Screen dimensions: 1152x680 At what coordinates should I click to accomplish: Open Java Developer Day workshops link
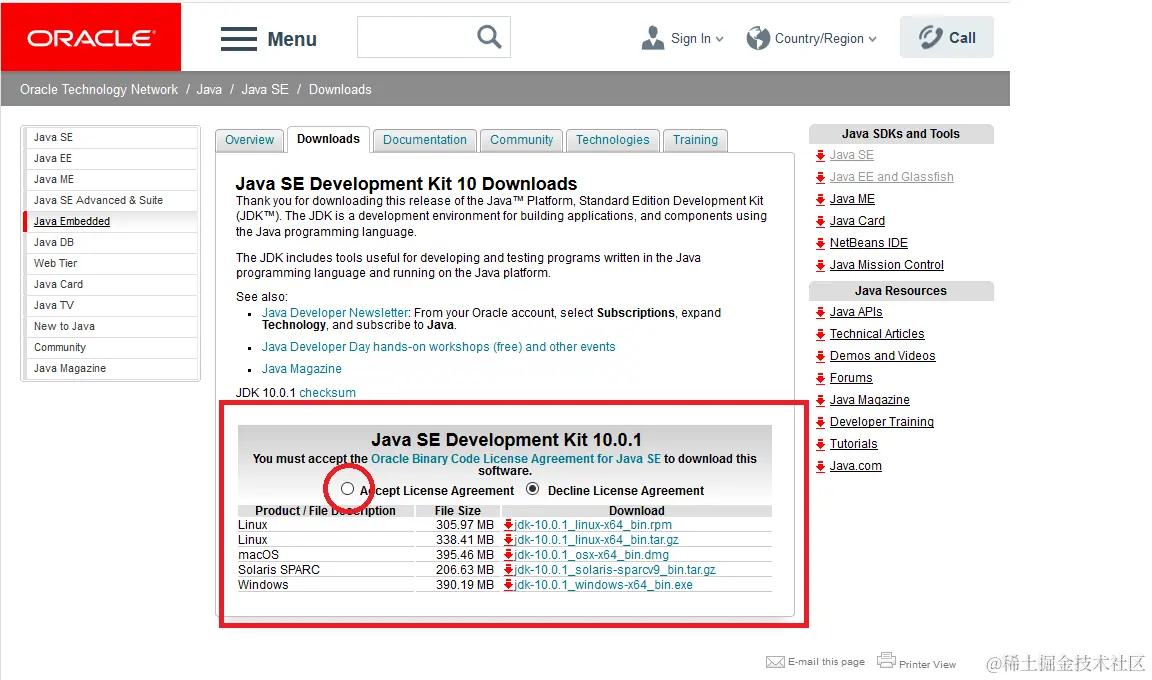[x=439, y=347]
